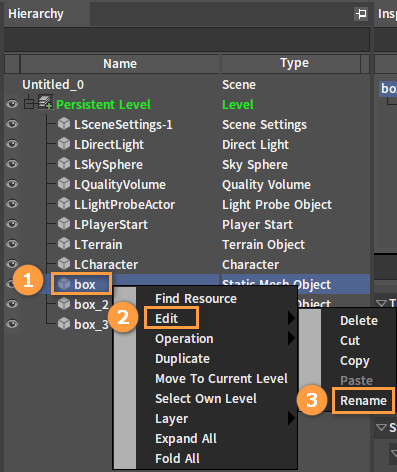
Task: Choose Find Resource in context menu
Action: 196,298
